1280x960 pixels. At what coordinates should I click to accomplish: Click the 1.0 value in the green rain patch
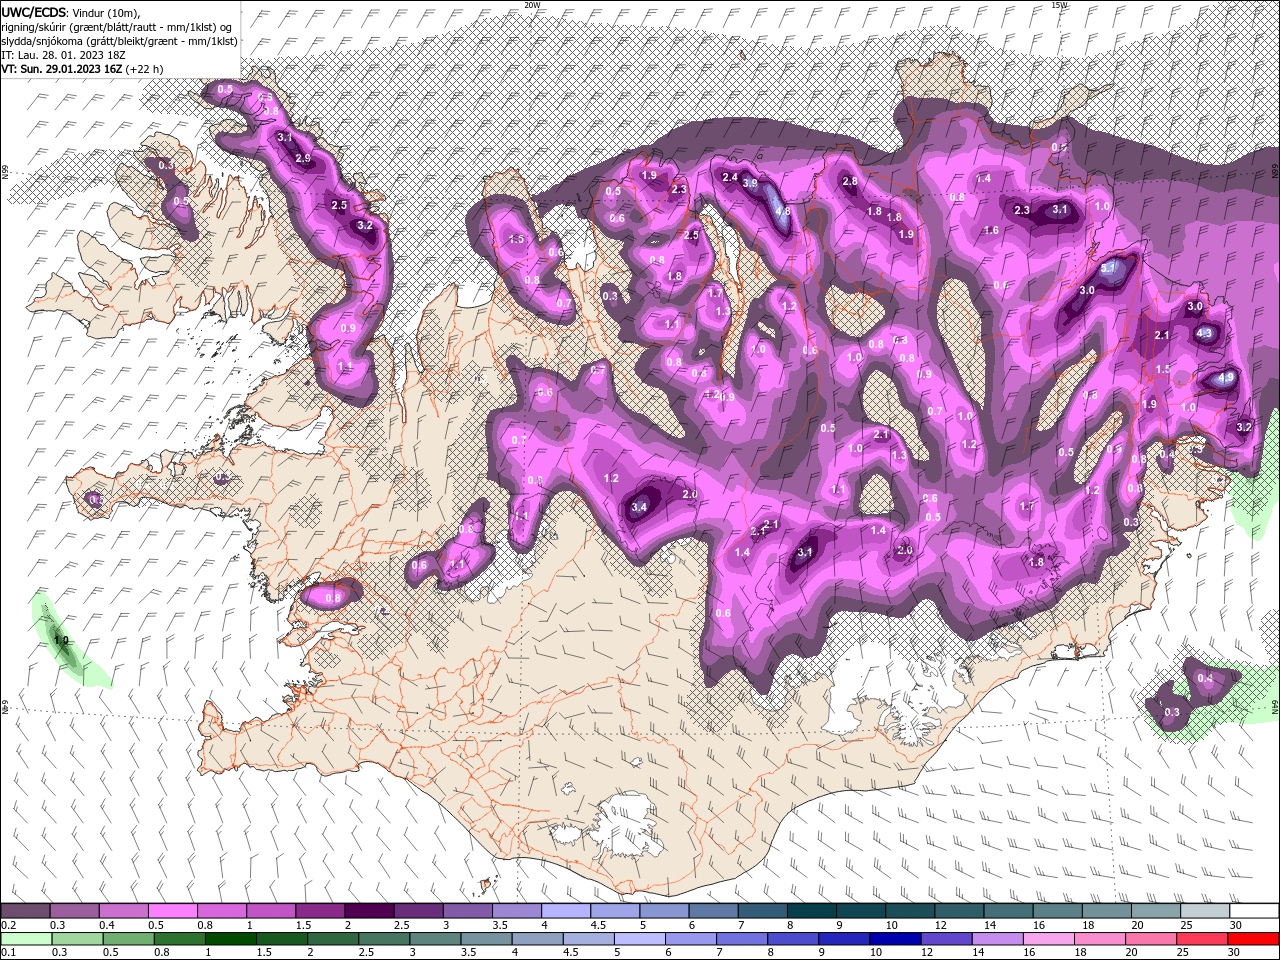click(x=61, y=640)
